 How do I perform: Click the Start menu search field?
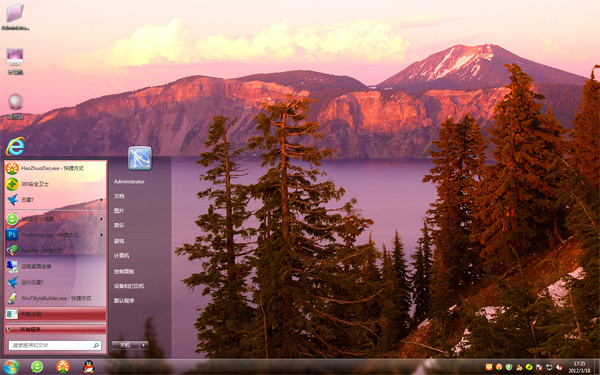55,346
